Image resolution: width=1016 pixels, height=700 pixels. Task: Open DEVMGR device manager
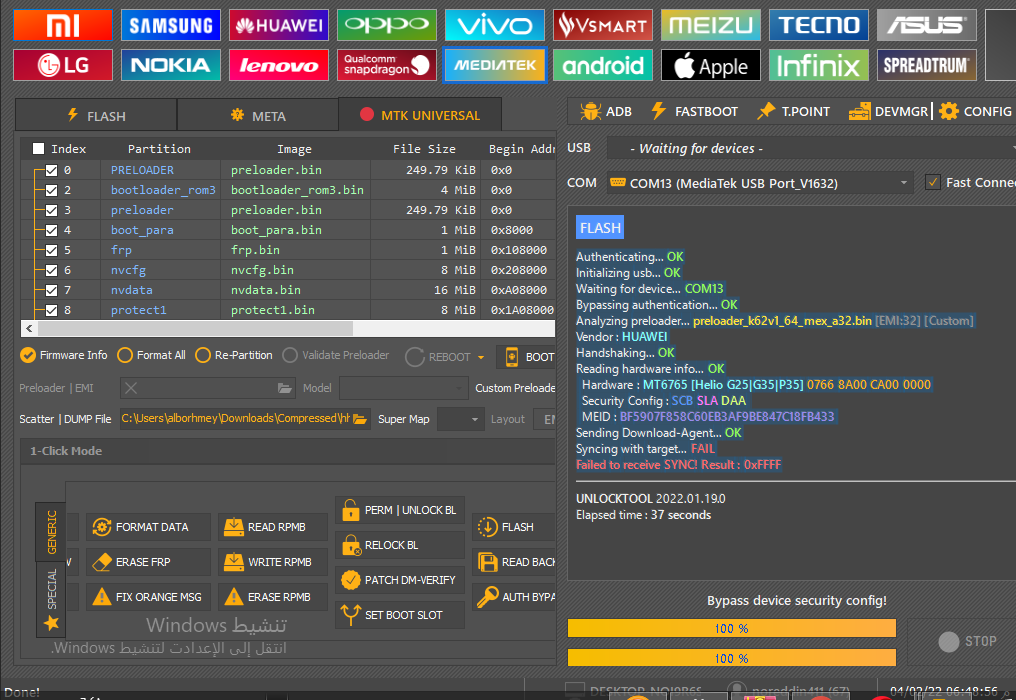click(x=888, y=111)
